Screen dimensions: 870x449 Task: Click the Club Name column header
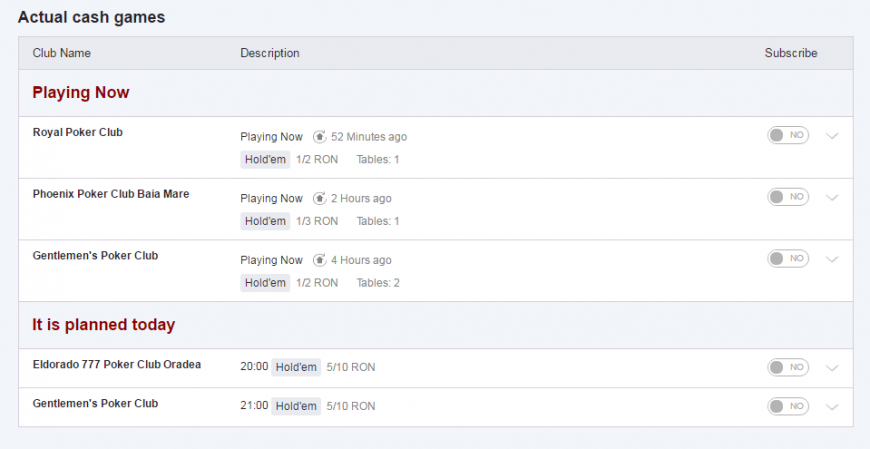click(62, 53)
